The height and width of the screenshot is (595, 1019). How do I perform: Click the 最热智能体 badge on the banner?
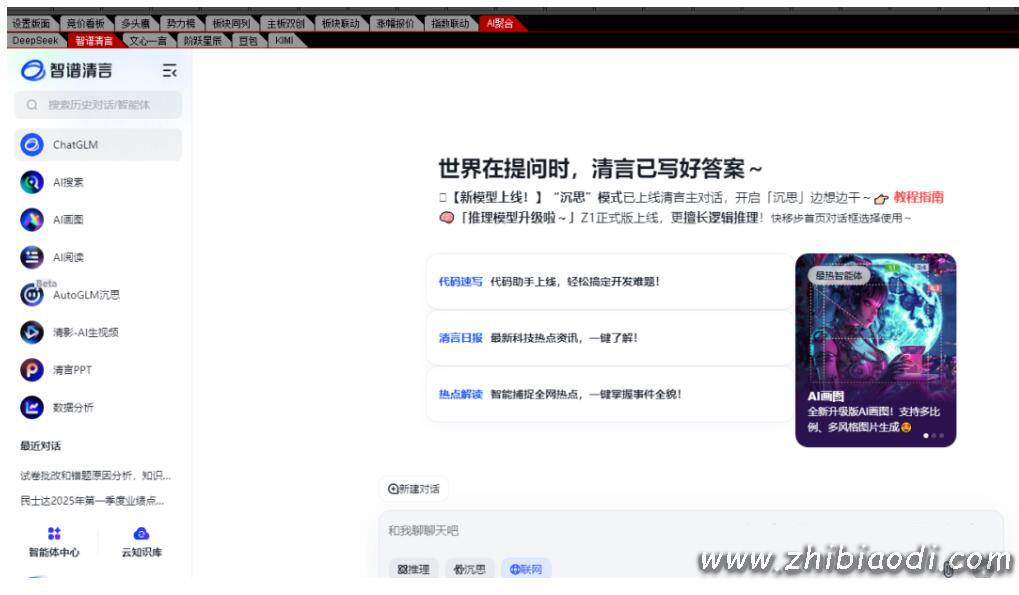point(838,275)
